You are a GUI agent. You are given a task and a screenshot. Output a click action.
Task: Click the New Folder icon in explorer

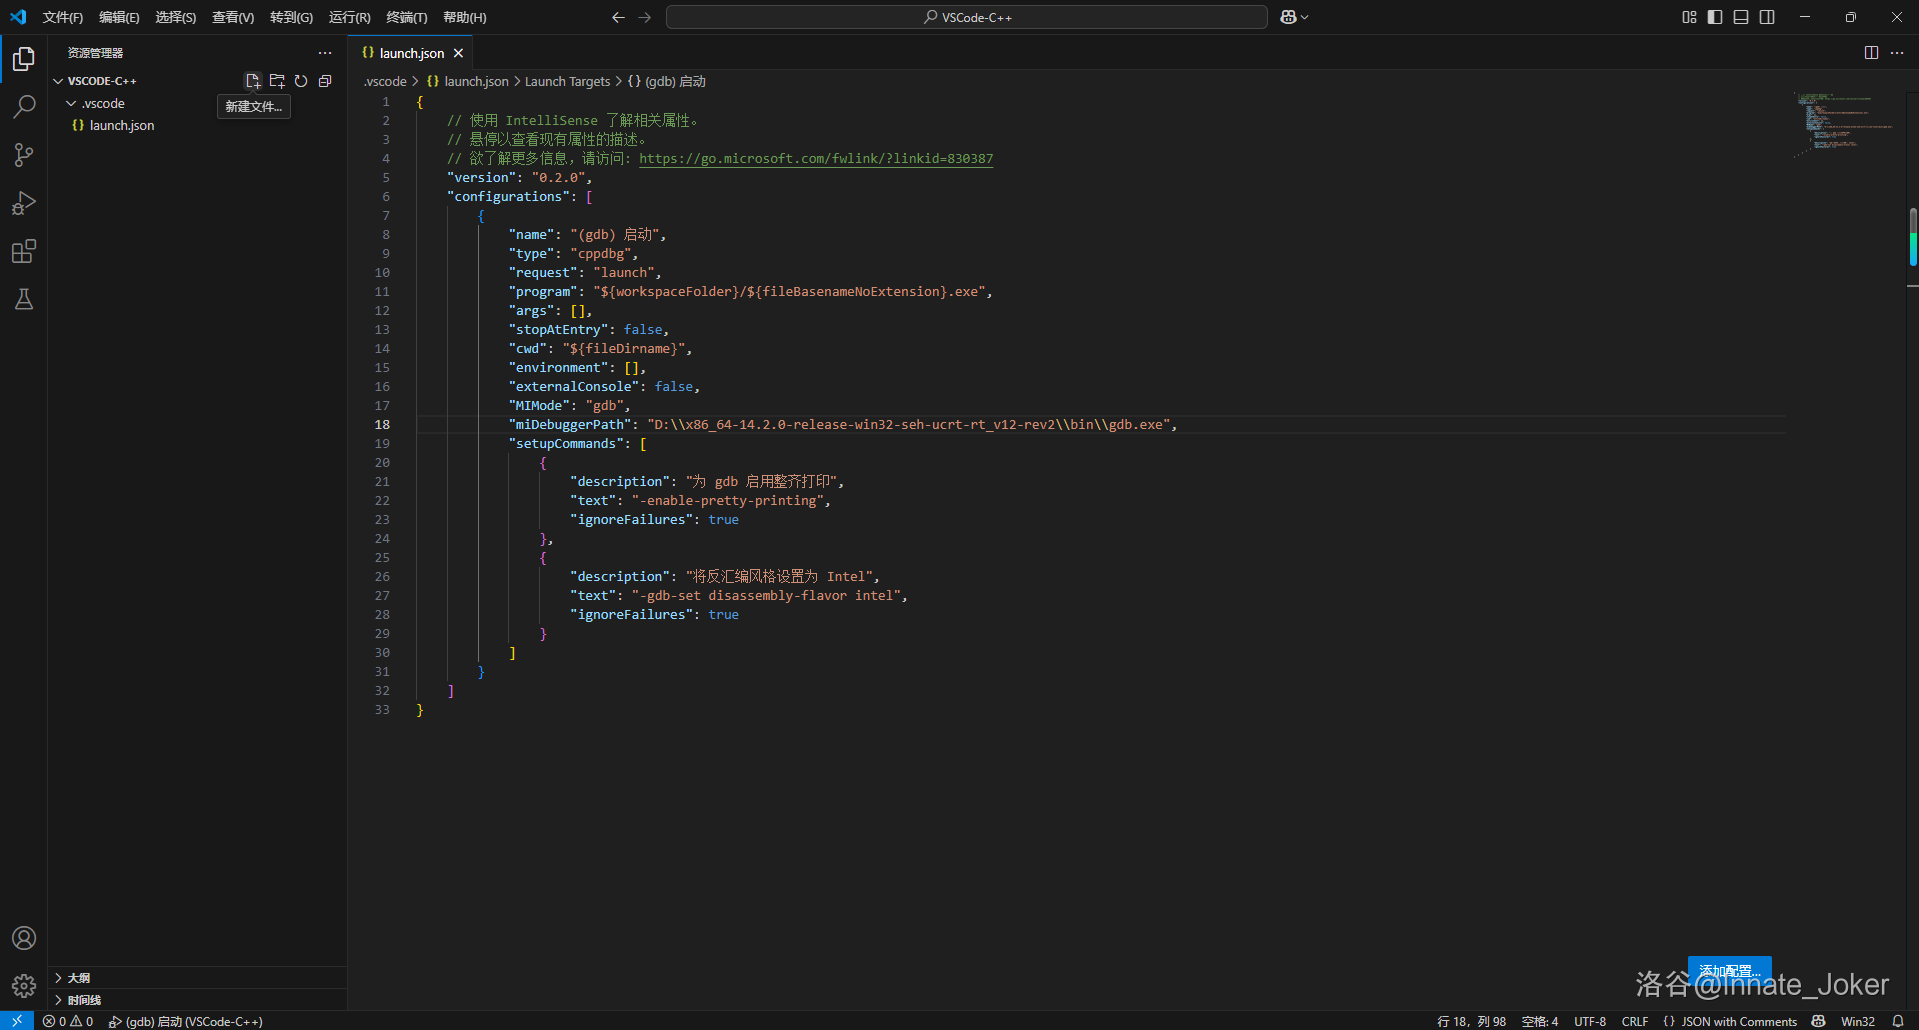(x=277, y=81)
